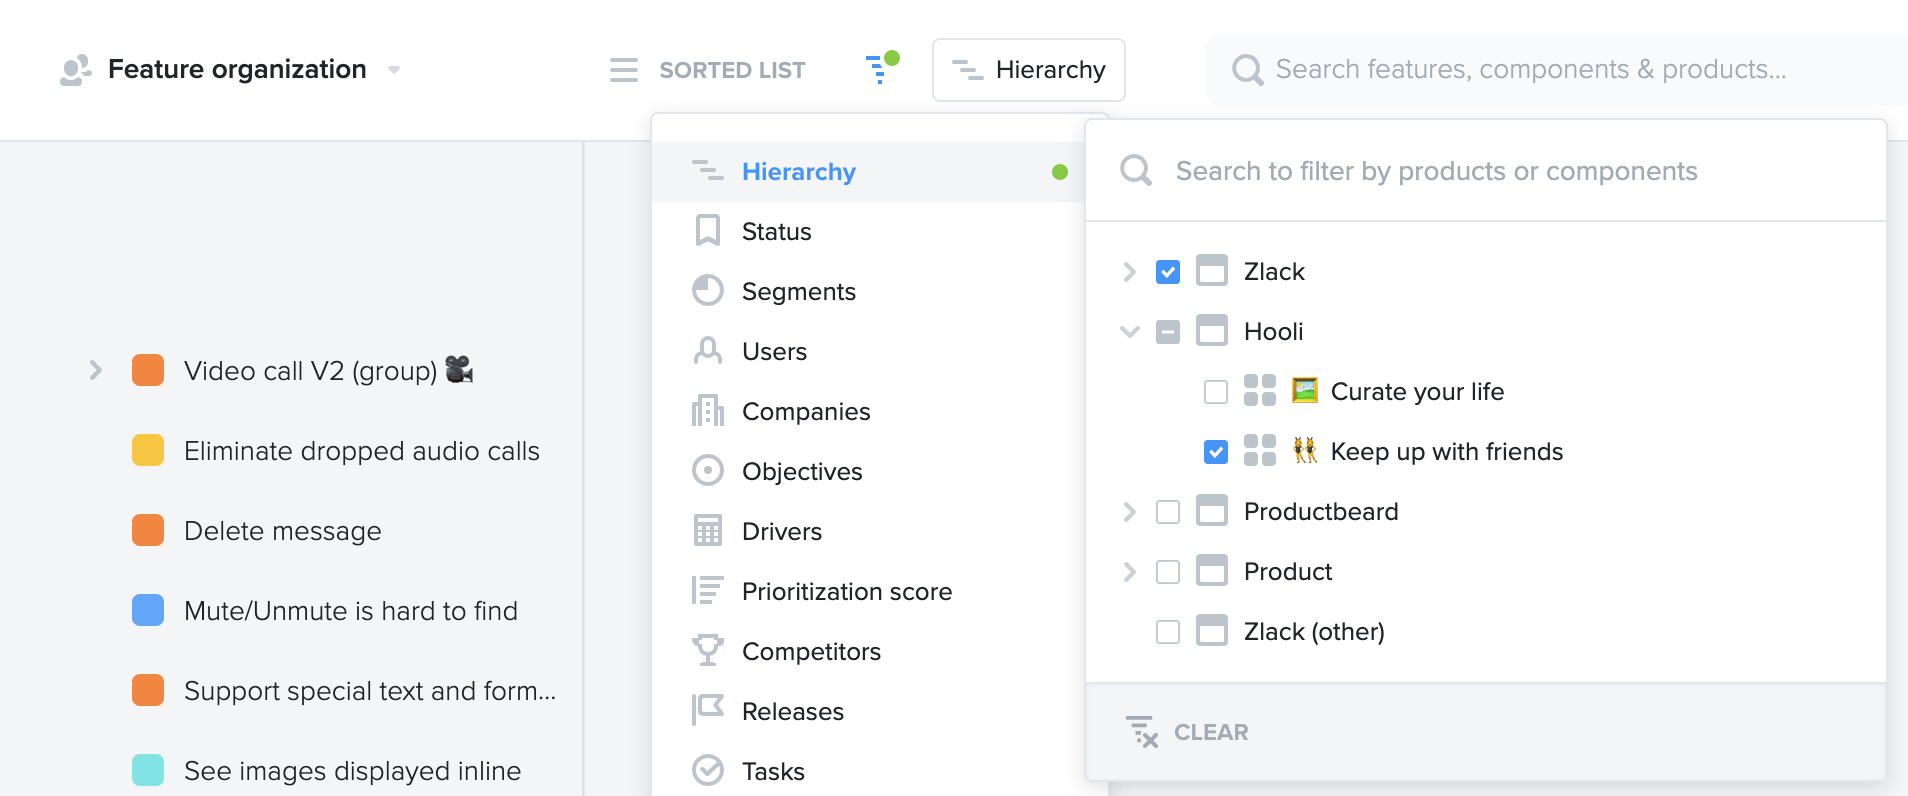Expand the Zlack product tree
This screenshot has width=1908, height=796.
[1130, 272]
